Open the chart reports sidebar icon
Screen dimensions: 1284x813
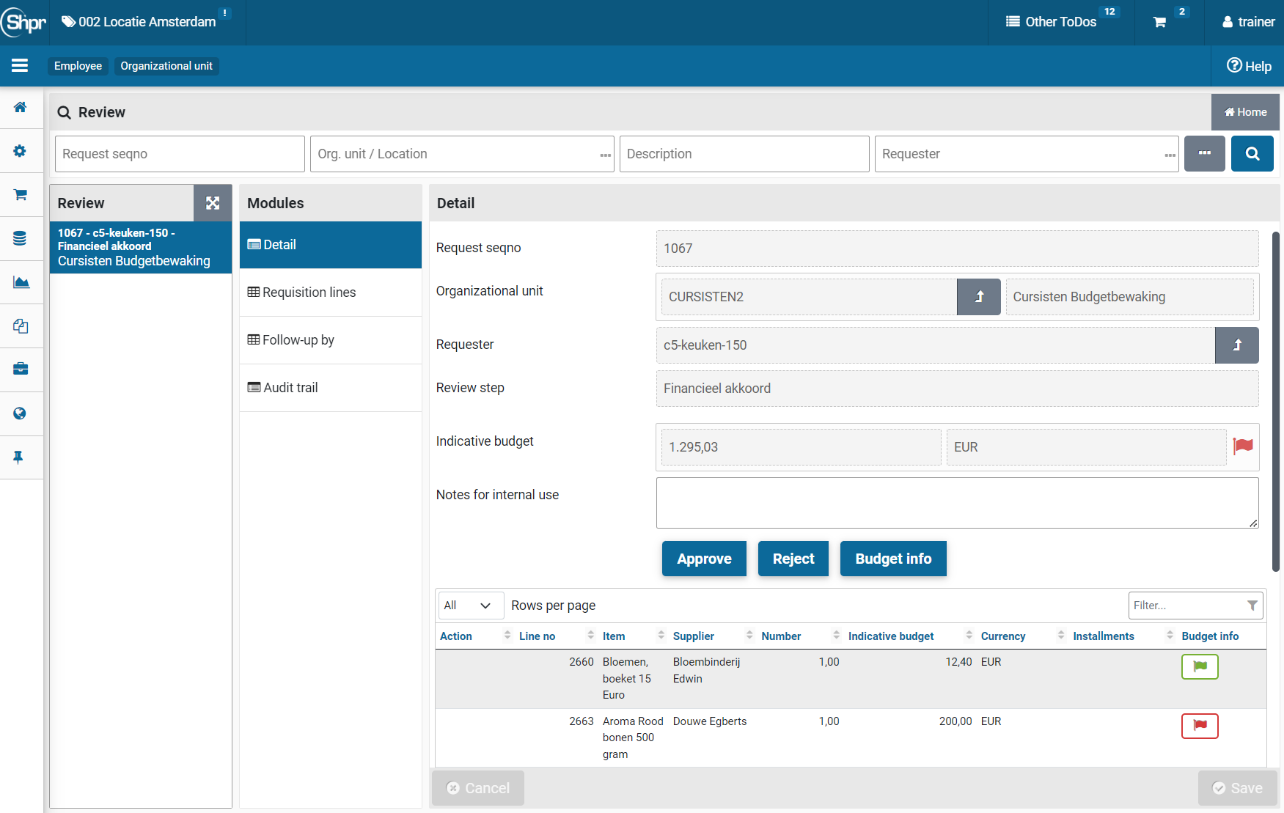pos(20,282)
